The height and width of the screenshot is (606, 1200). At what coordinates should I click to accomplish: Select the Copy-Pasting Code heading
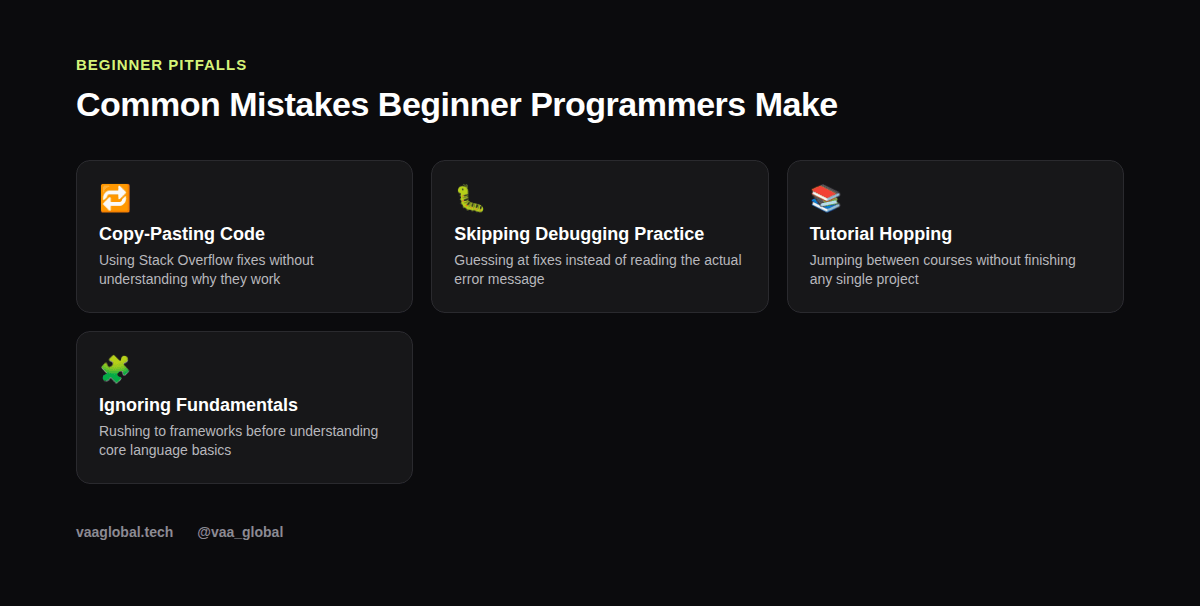point(182,234)
